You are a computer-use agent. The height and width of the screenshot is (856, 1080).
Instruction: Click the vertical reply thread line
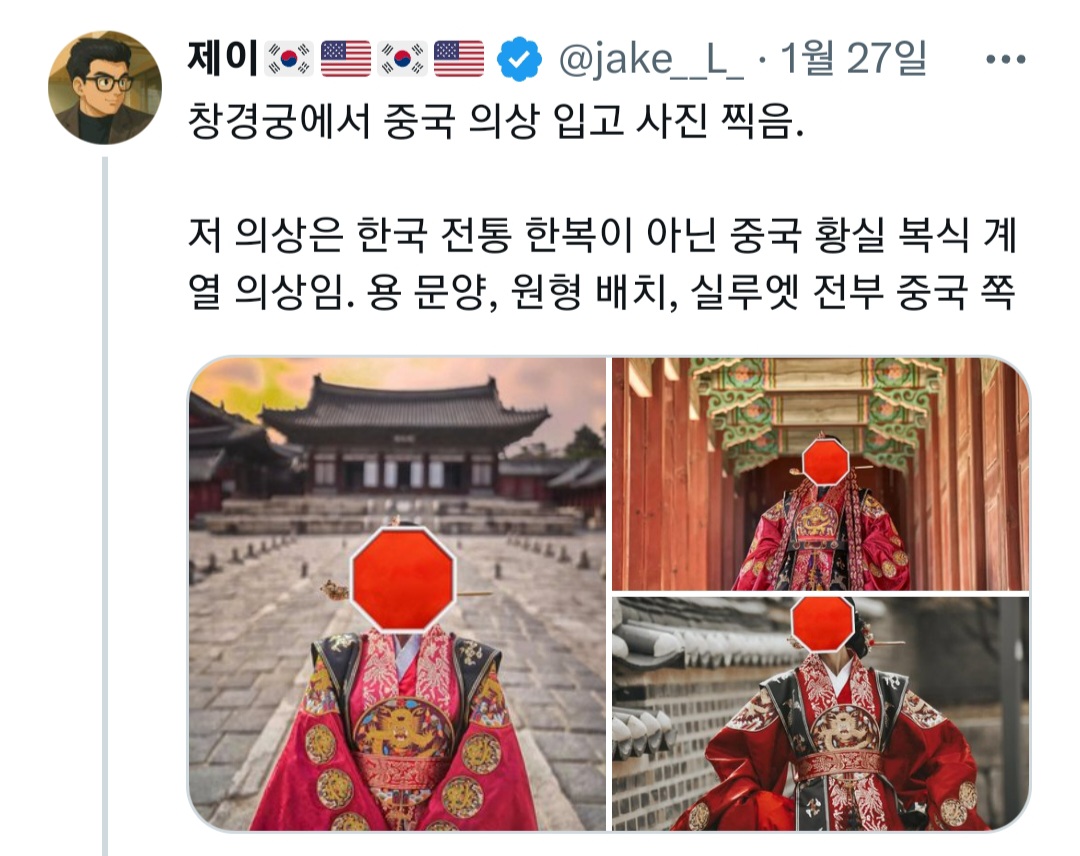coord(105,506)
